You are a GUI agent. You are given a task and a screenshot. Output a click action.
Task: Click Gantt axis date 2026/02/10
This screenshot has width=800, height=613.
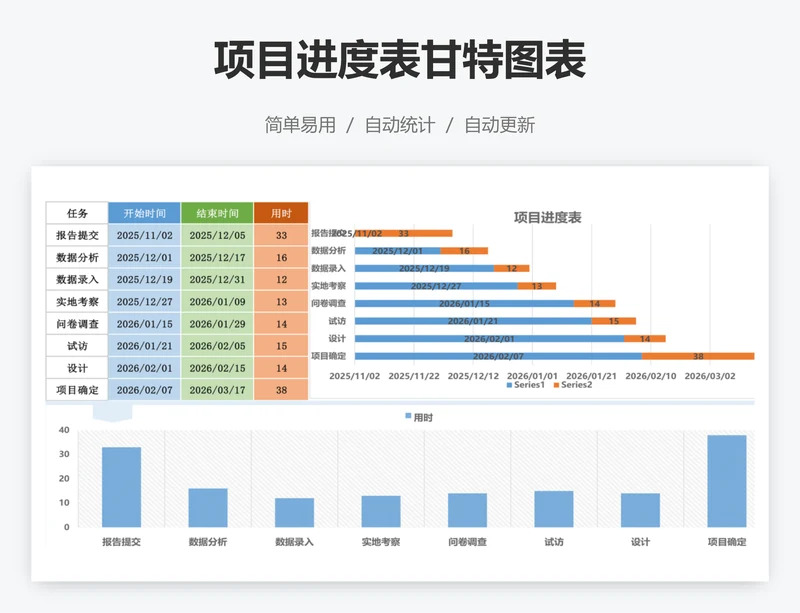click(x=651, y=376)
